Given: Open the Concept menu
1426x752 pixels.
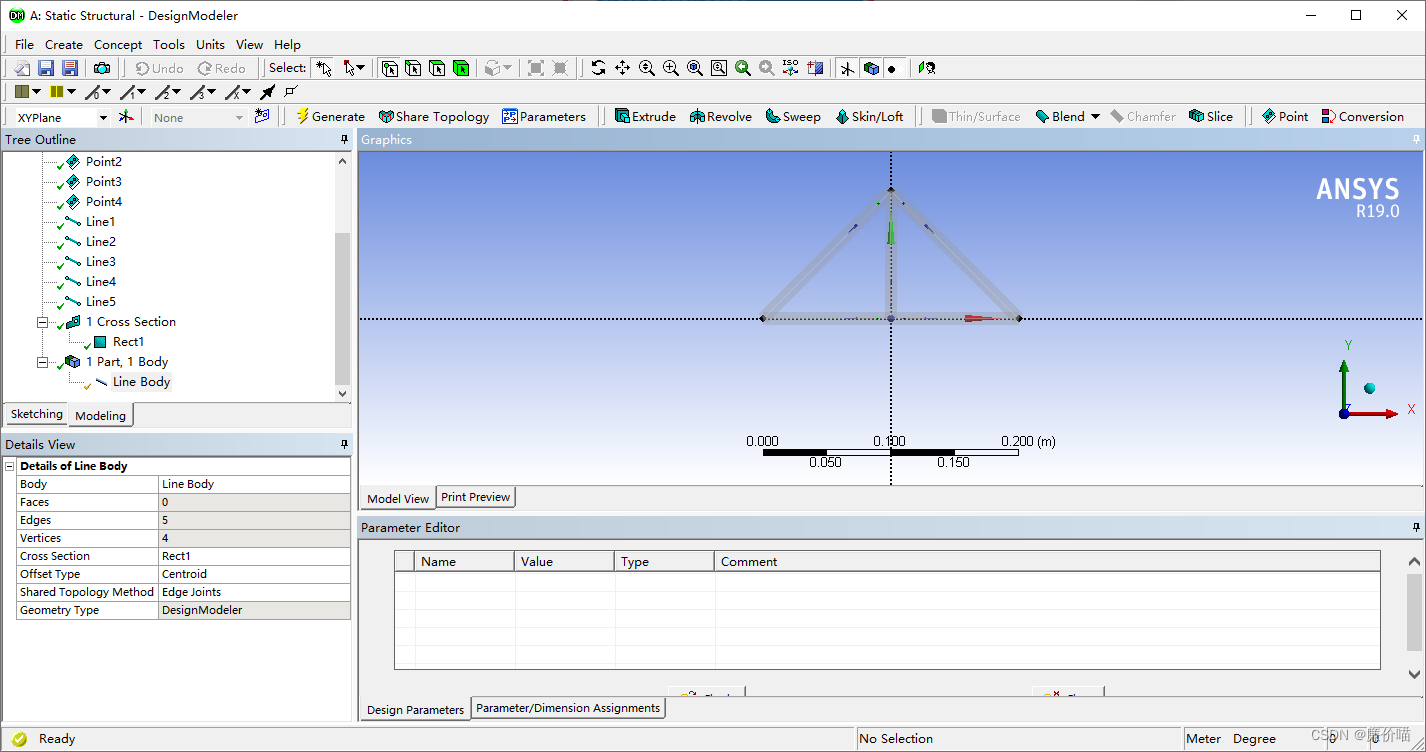Looking at the screenshot, I should 118,44.
